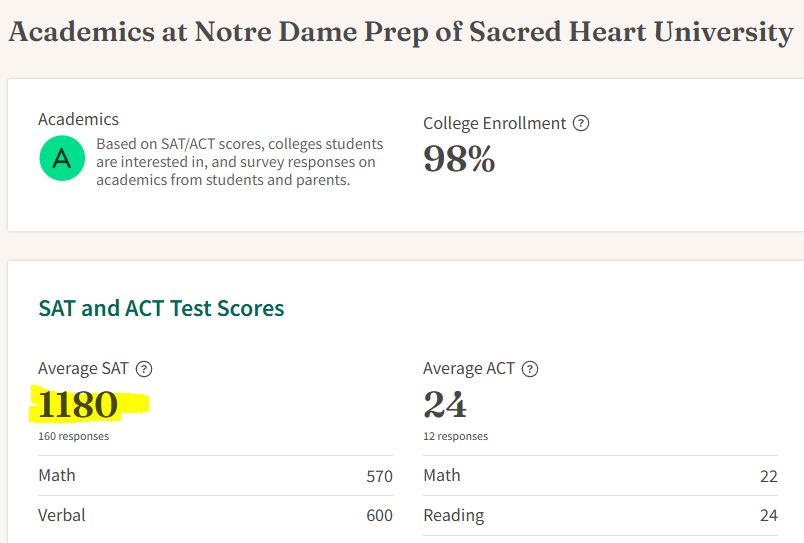Click the Academics at Notre Dame Prep title
Viewport: 804px width, 543px height.
(401, 32)
